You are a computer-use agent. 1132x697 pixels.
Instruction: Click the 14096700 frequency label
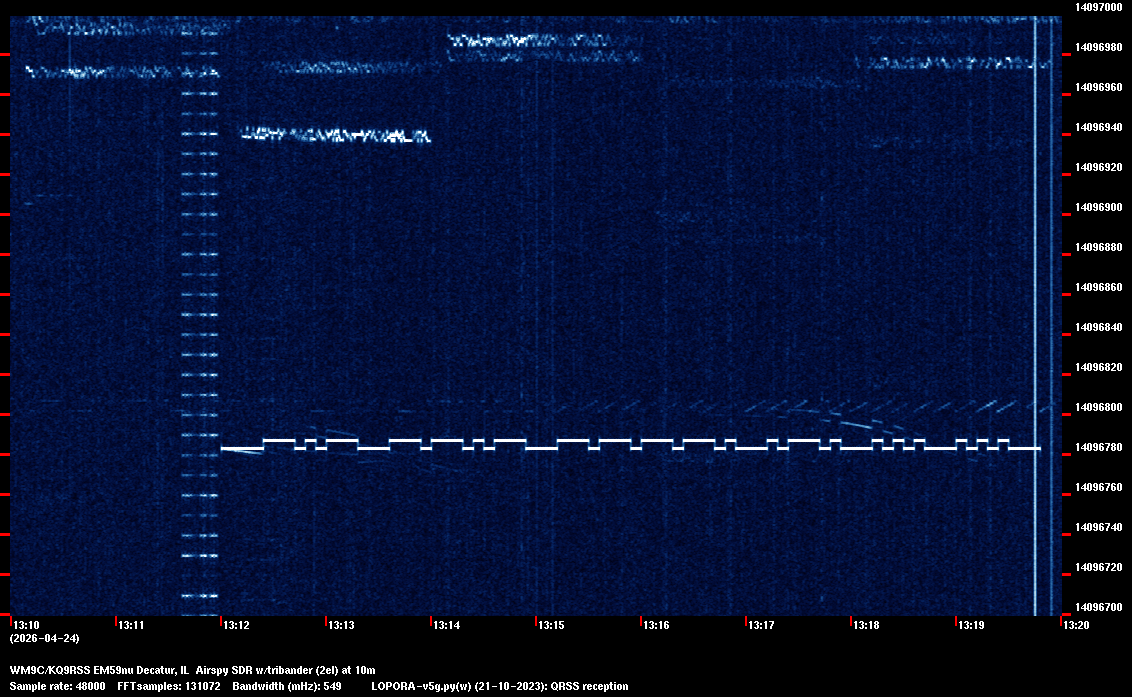pos(1097,607)
